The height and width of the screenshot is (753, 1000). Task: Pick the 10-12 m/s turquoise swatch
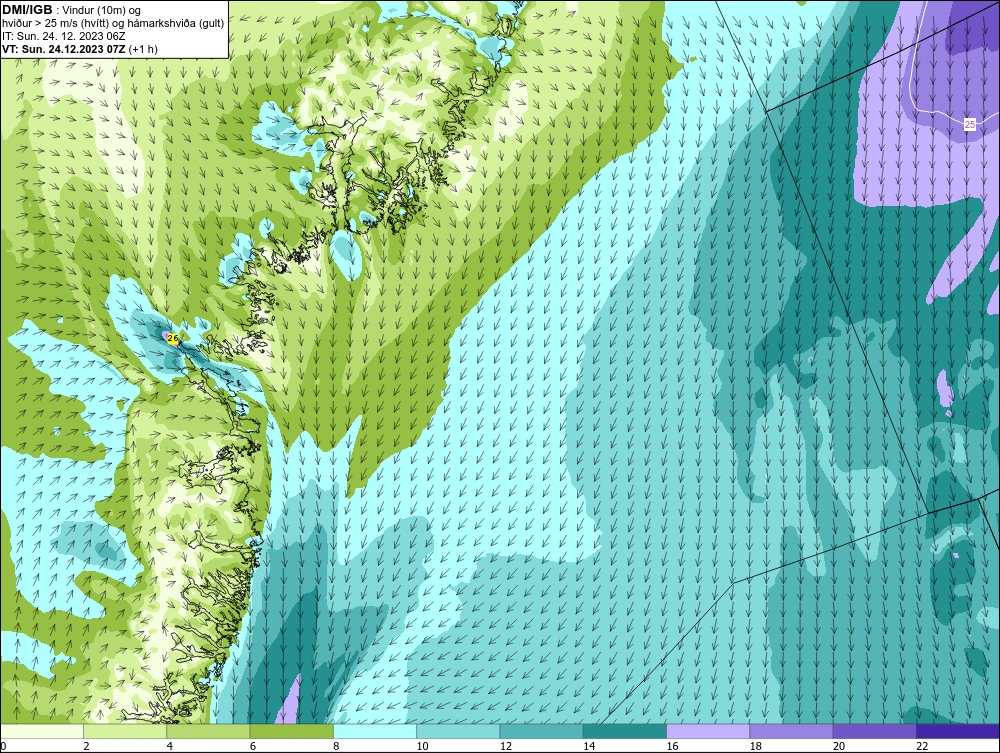coord(458,731)
